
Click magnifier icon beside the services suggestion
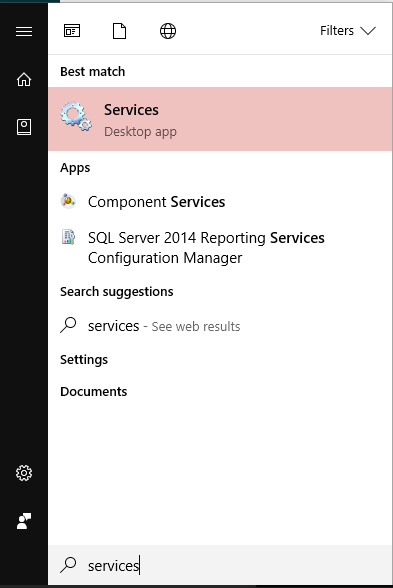68,325
